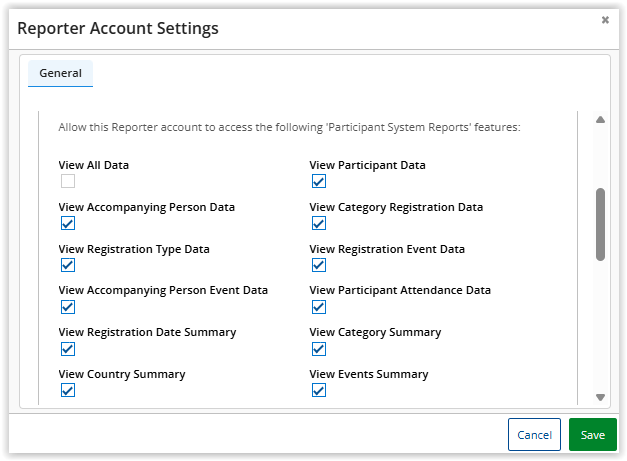This screenshot has width=627, height=461.
Task: Switch to the General tab
Action: coord(60,73)
